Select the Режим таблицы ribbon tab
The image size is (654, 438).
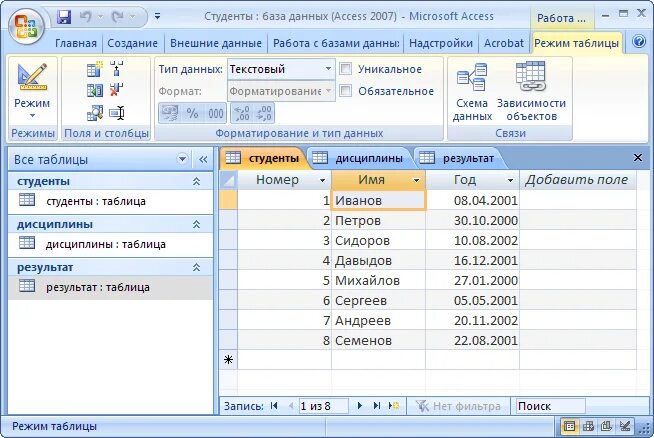click(576, 43)
